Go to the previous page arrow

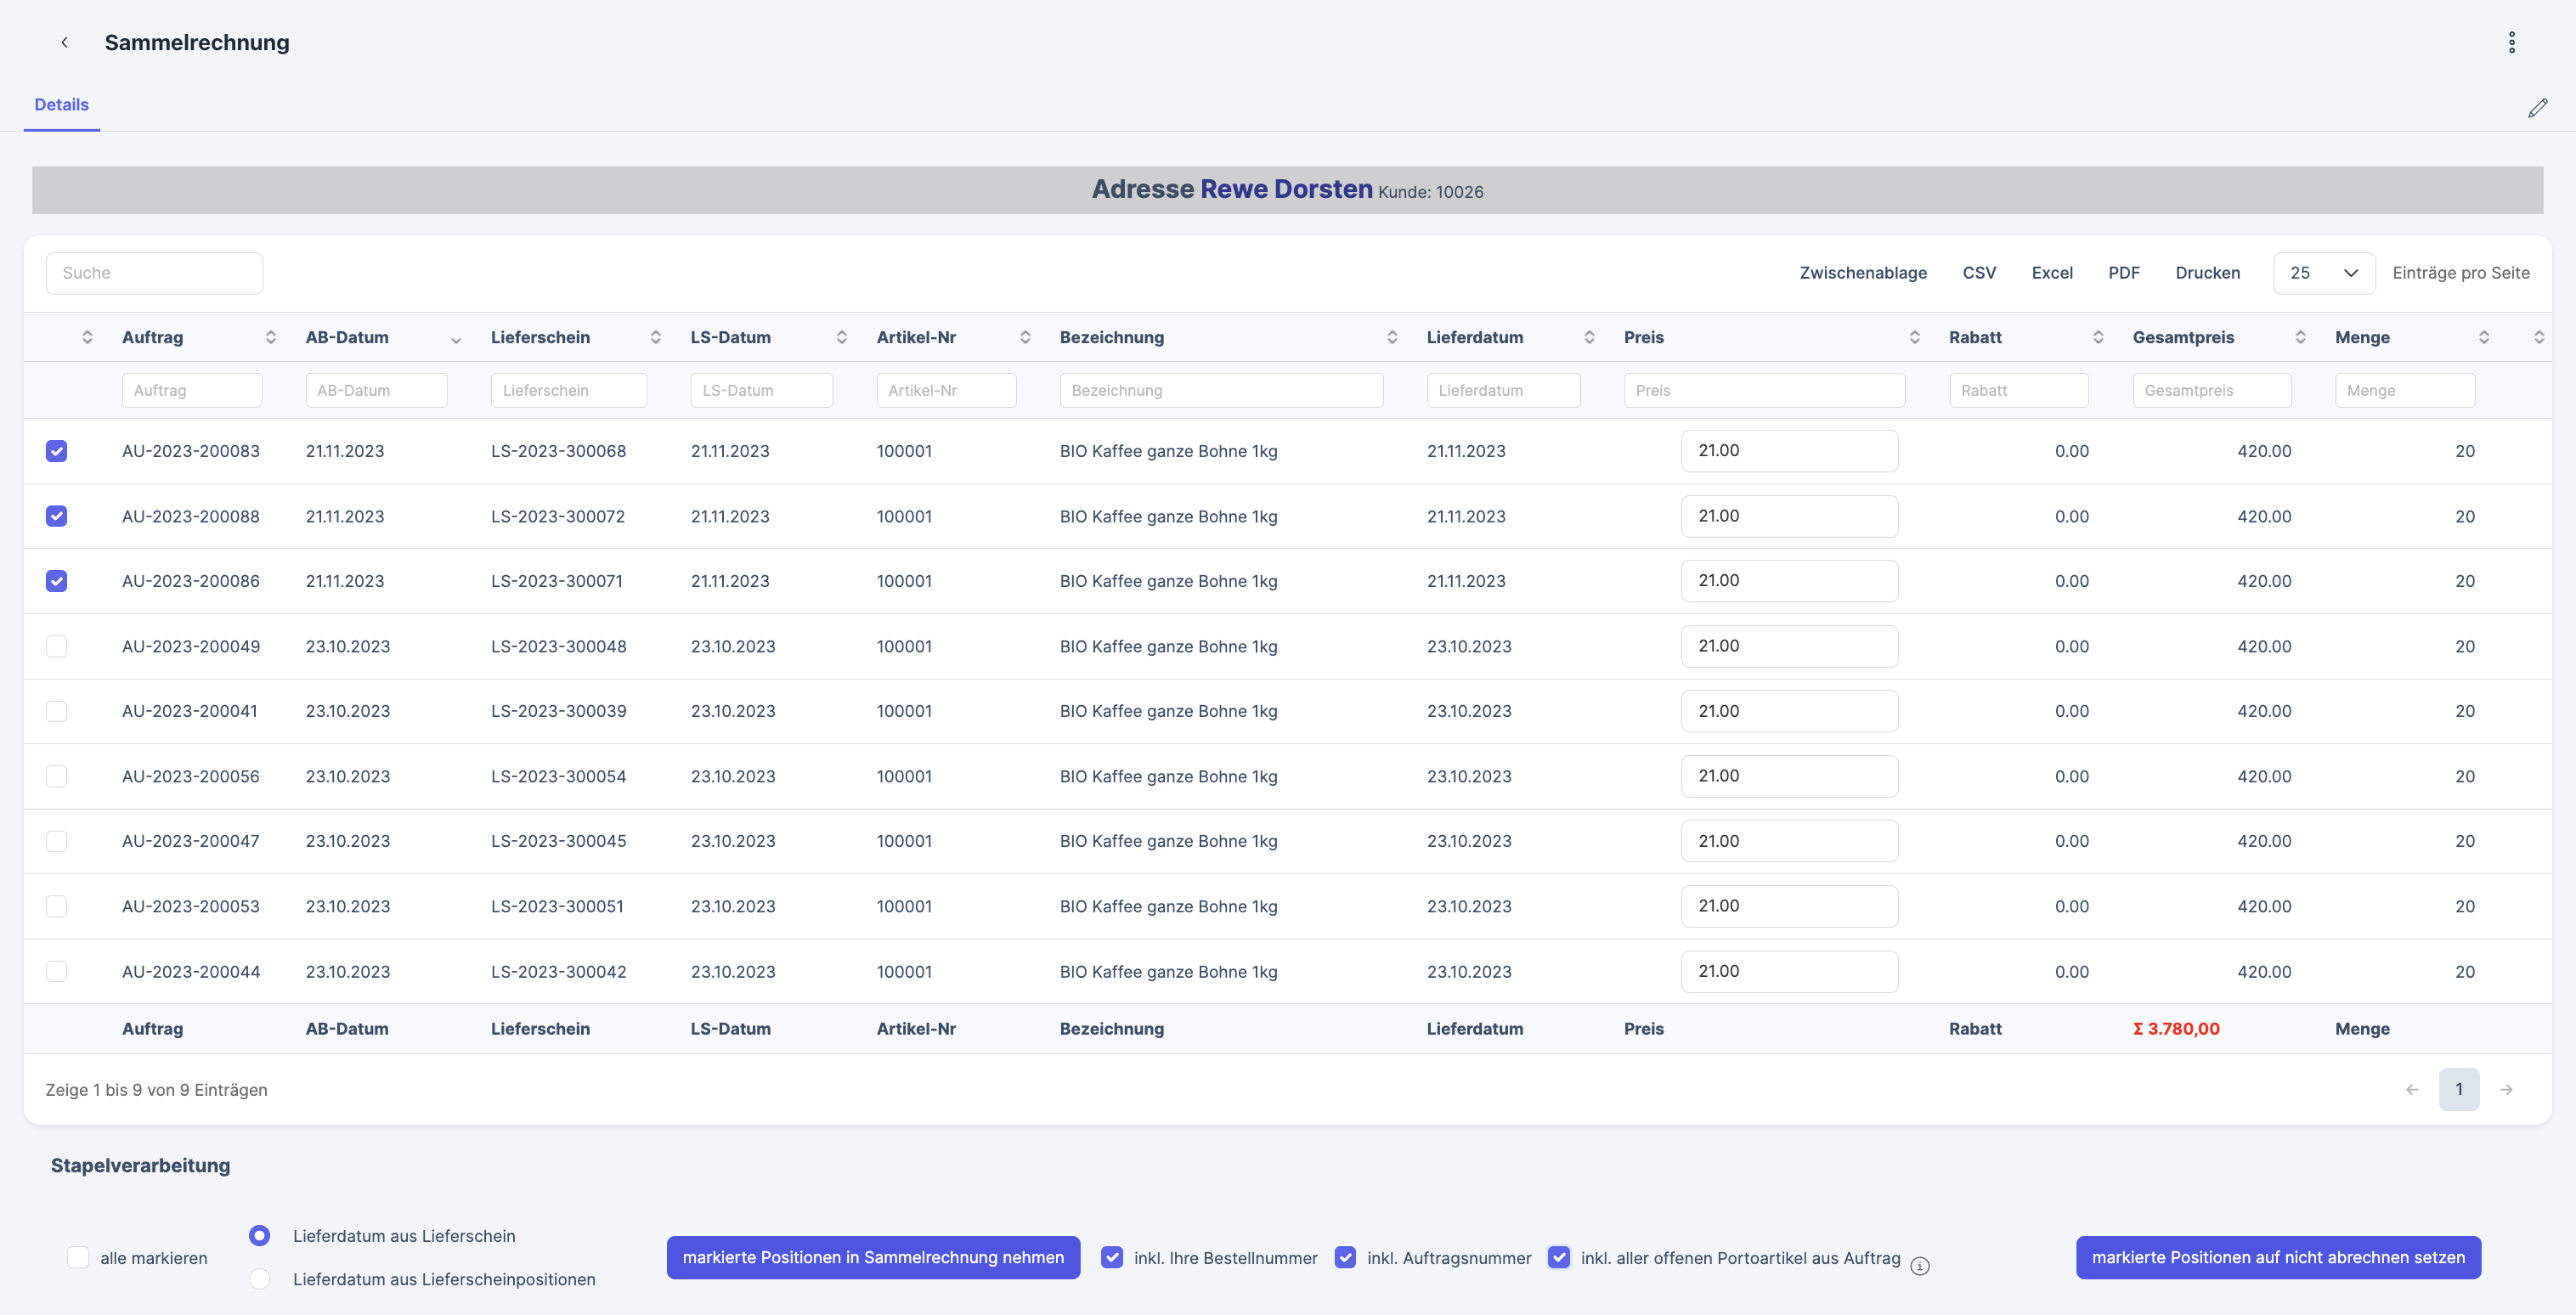(2412, 1089)
